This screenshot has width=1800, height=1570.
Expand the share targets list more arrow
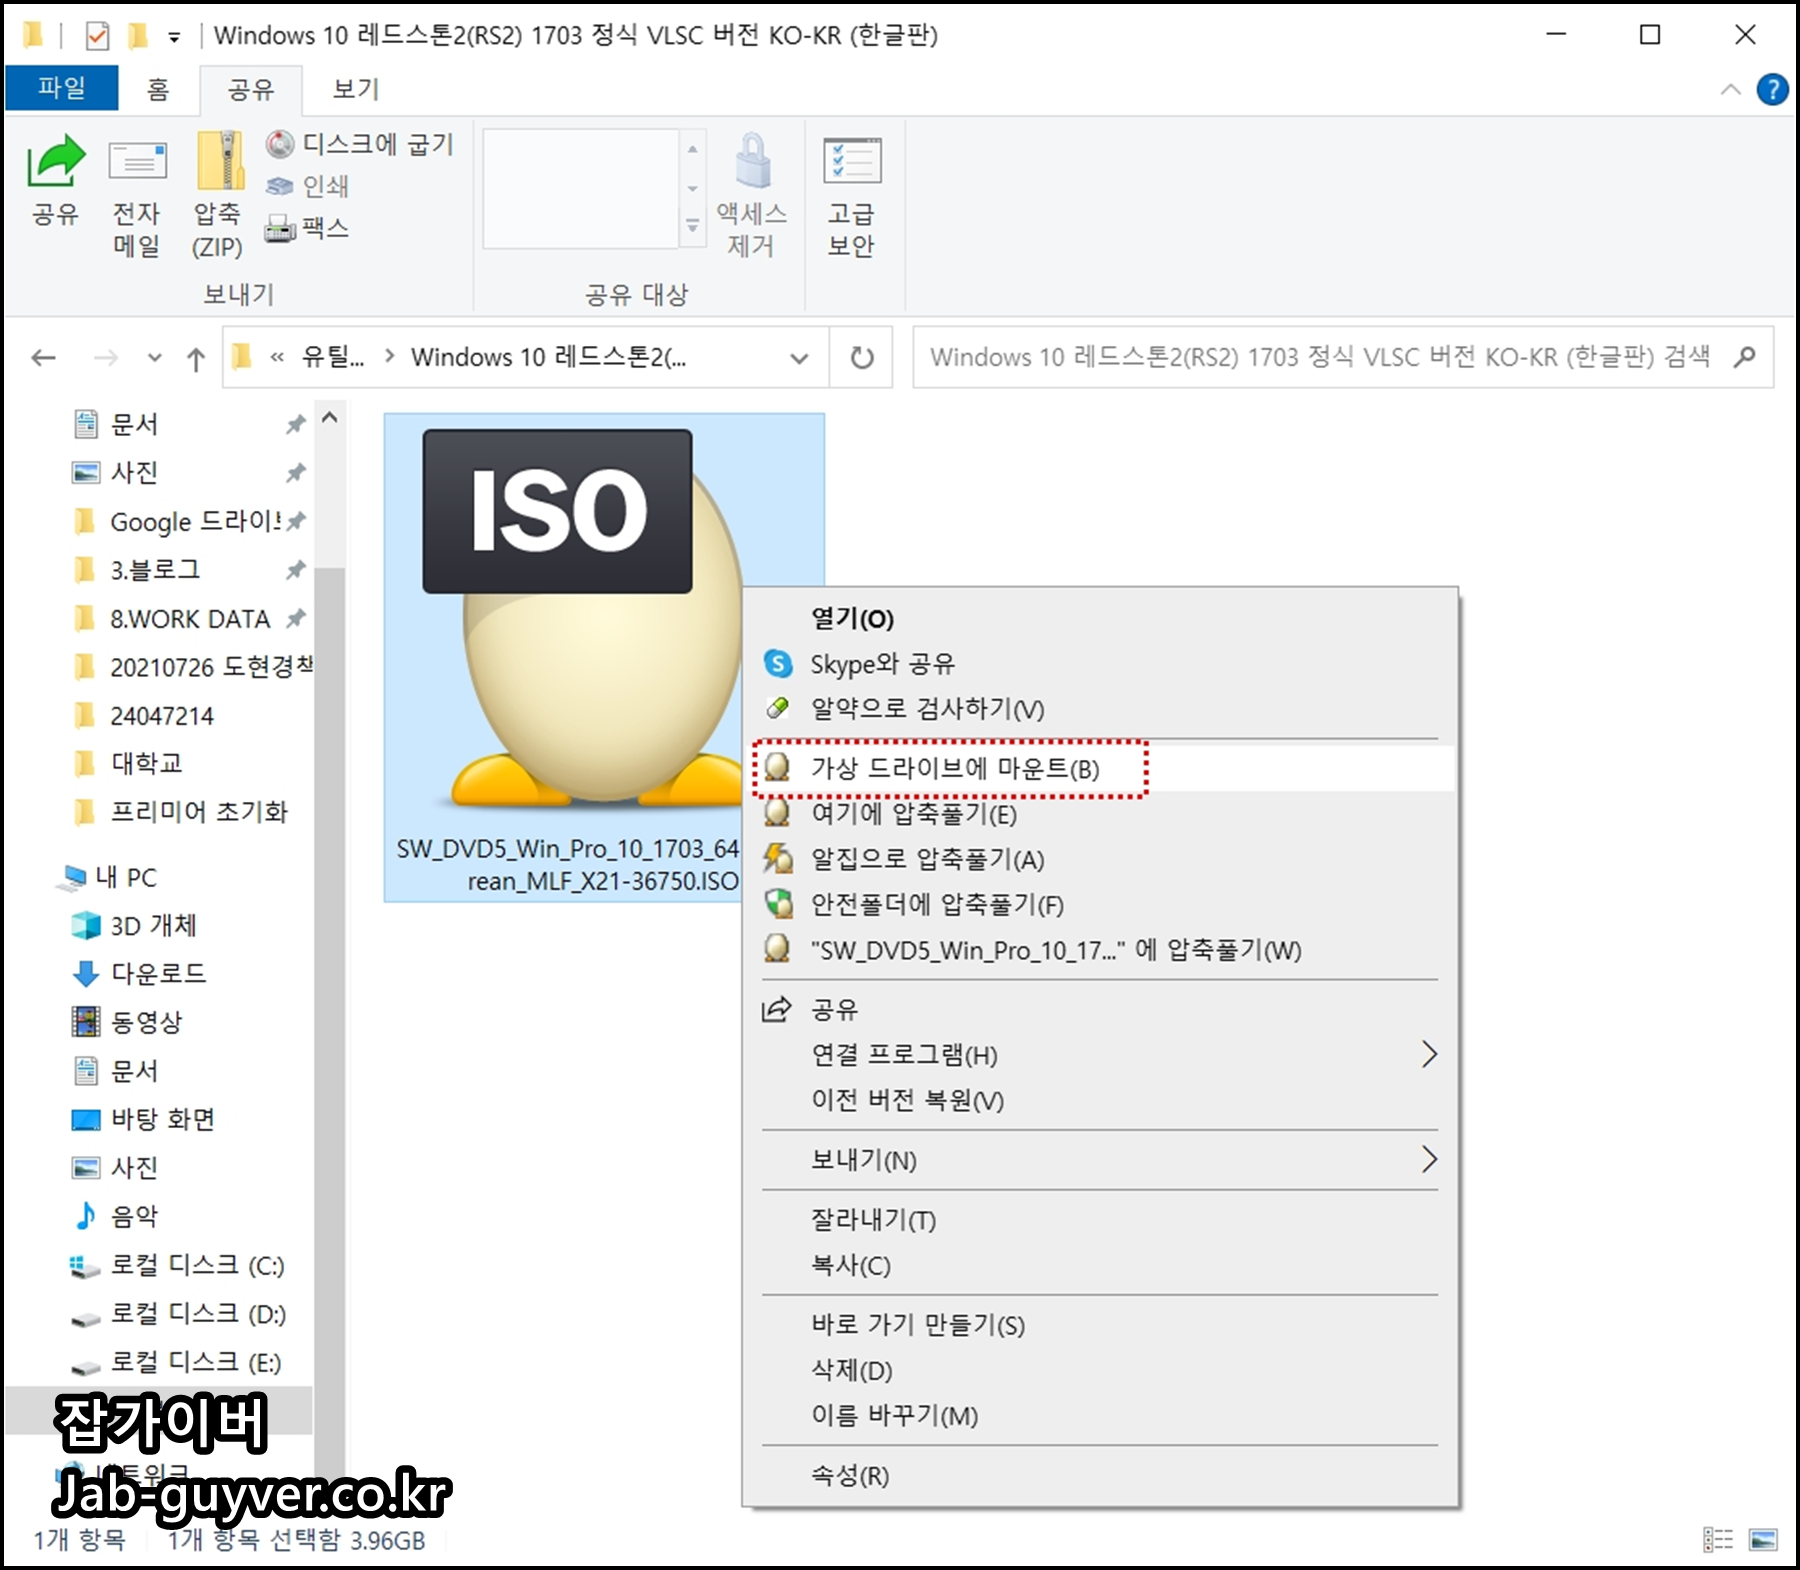tap(692, 227)
